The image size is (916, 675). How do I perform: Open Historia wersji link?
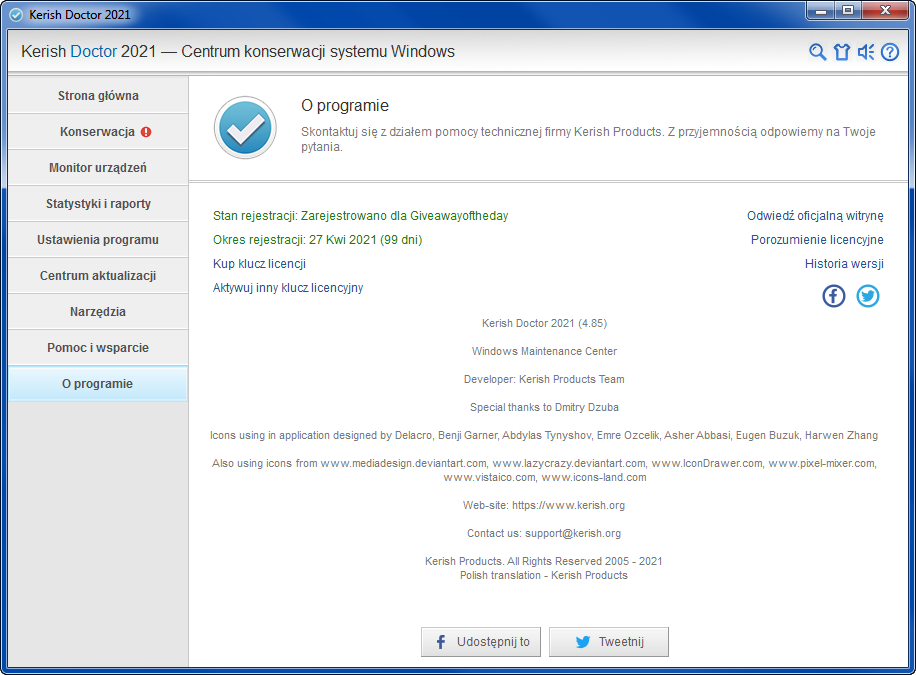(844, 264)
